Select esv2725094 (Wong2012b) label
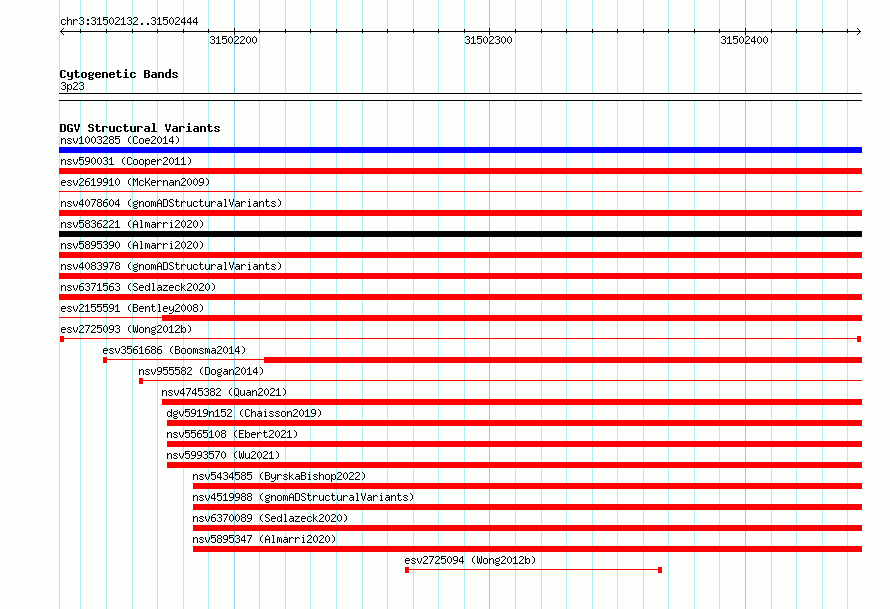Image resolution: width=890 pixels, height=609 pixels. (x=470, y=560)
